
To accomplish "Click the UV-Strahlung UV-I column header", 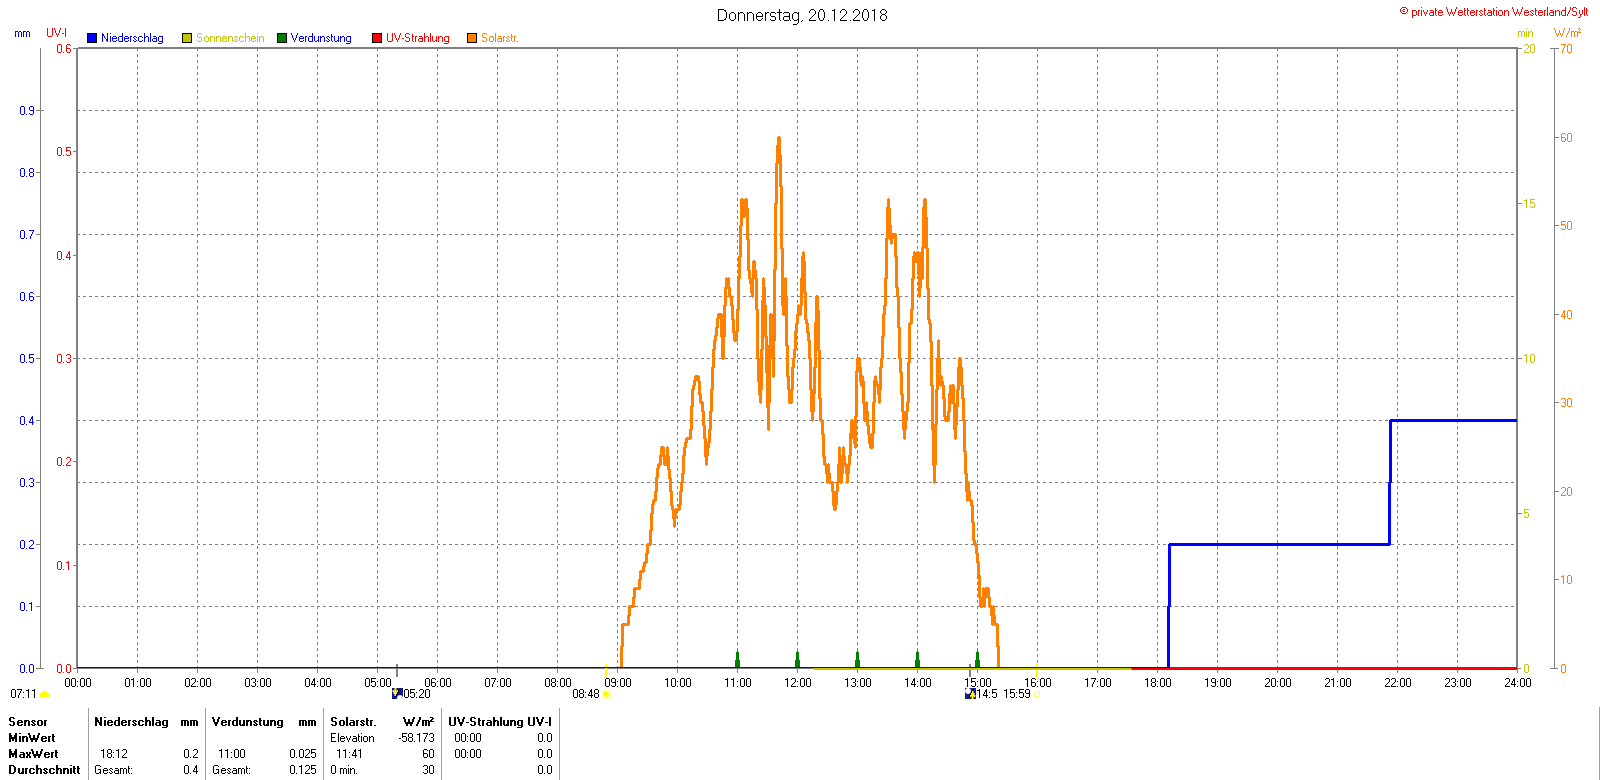I will (500, 722).
